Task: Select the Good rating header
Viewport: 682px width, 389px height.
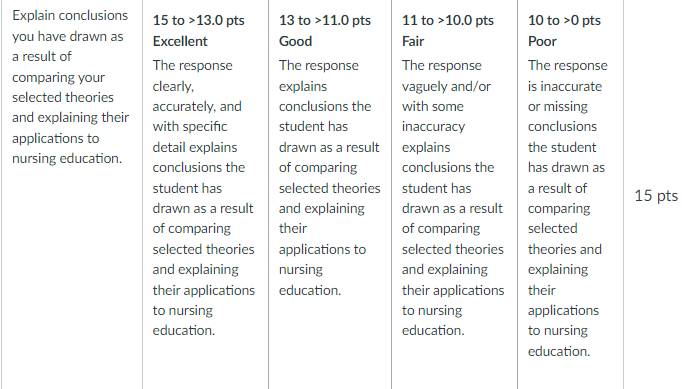Action: click(x=295, y=41)
